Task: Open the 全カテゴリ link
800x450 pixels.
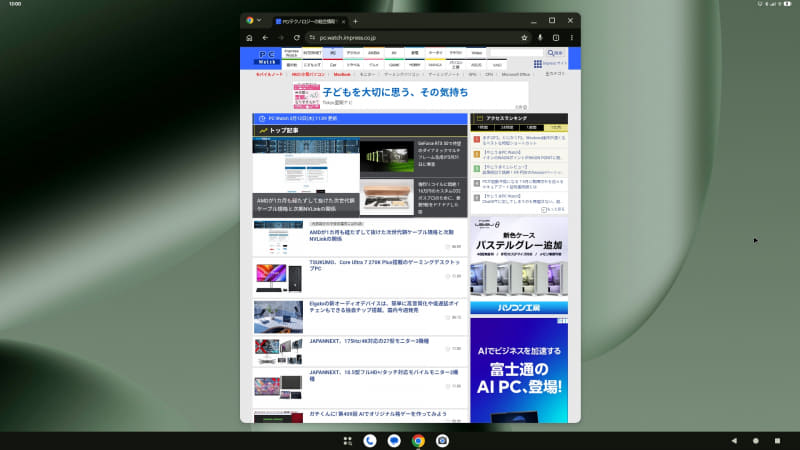Action: pyautogui.click(x=555, y=74)
